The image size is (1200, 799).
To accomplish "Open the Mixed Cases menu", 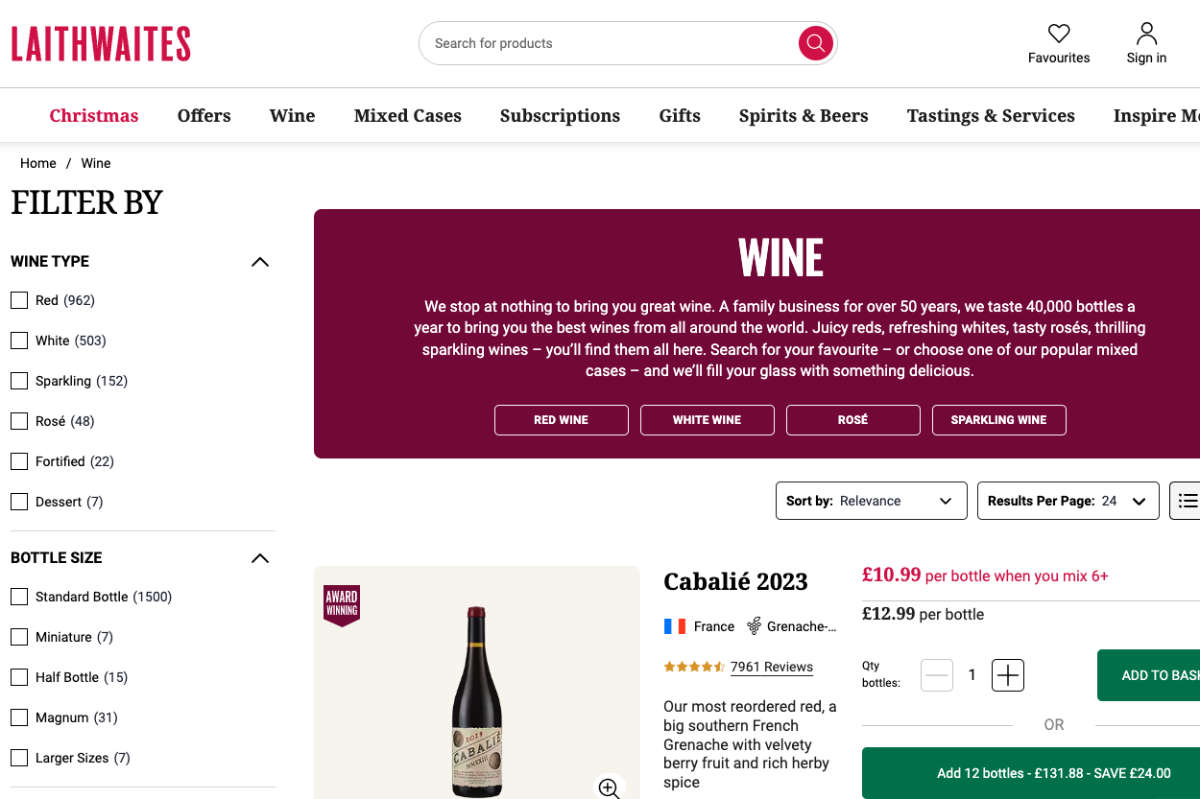I will click(407, 116).
